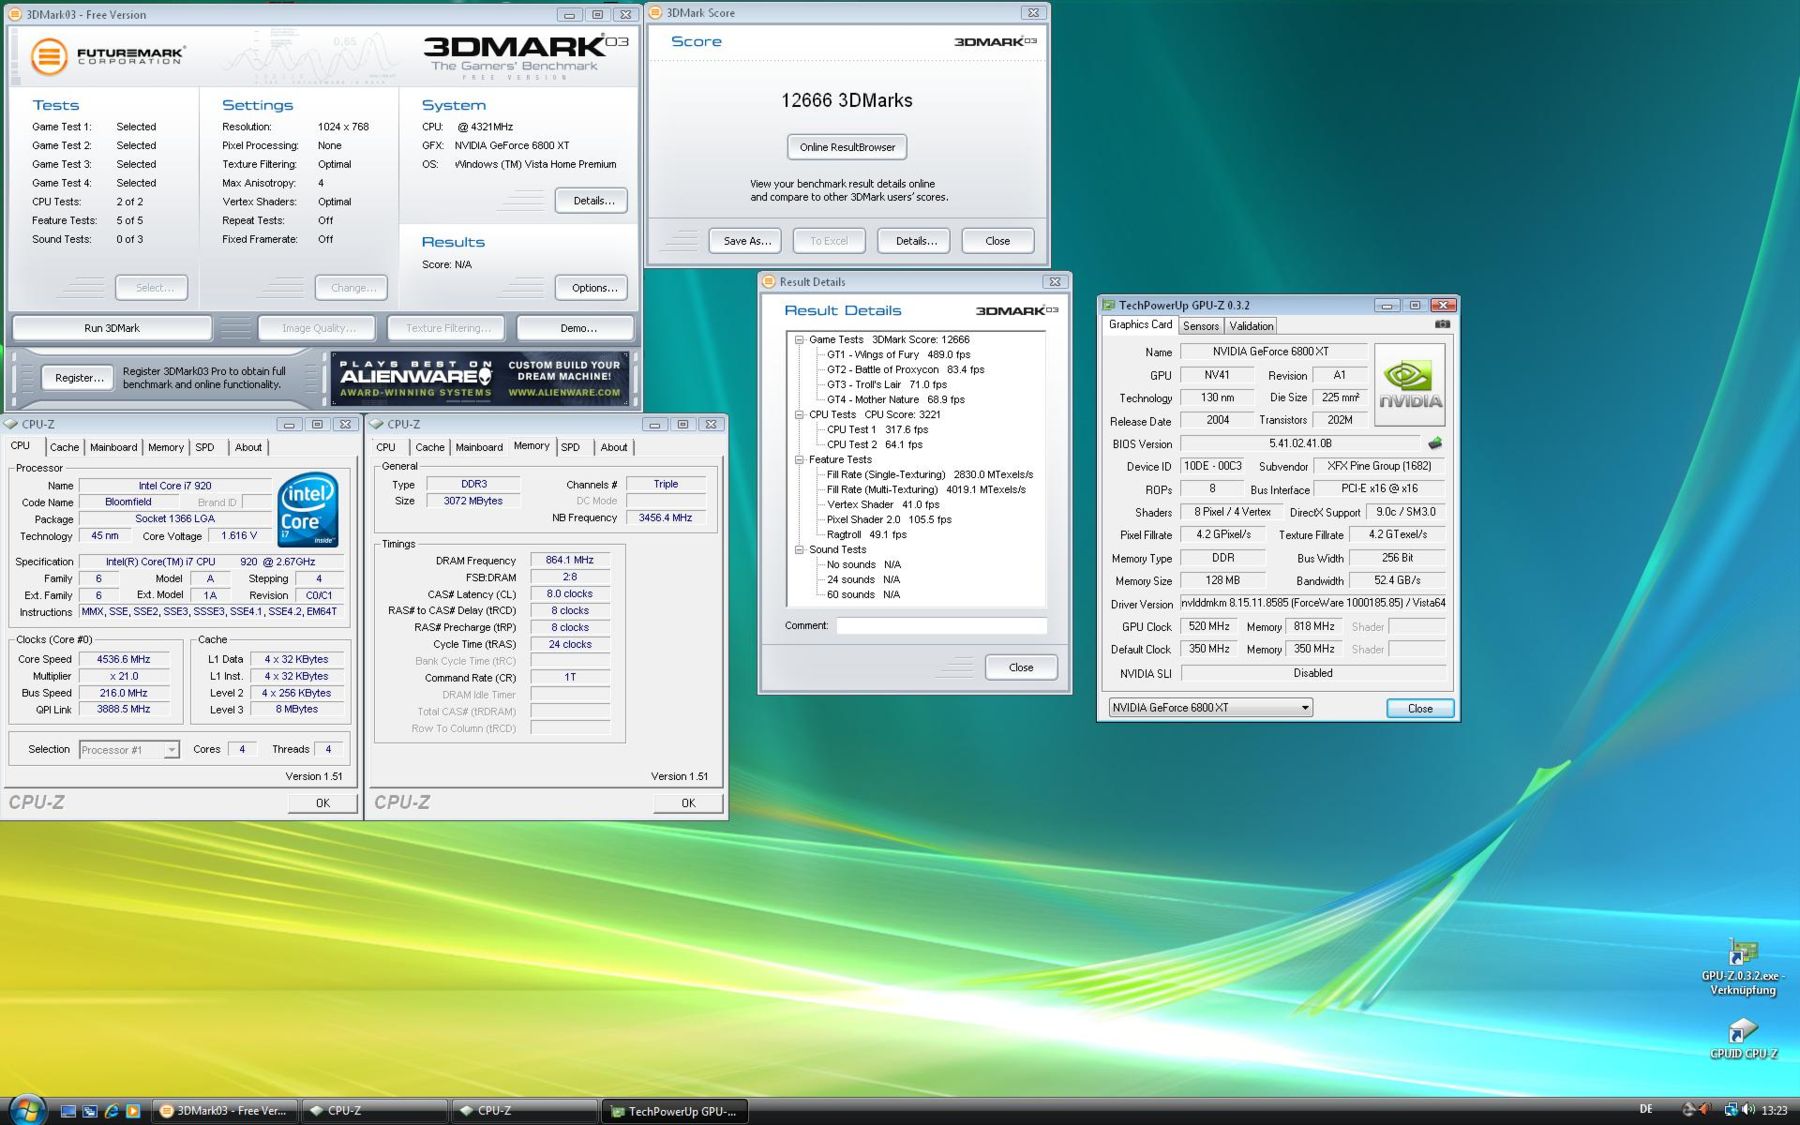The image size is (1800, 1125).
Task: Click Intel Core i7 logo in CPU-Z
Action: pos(308,509)
